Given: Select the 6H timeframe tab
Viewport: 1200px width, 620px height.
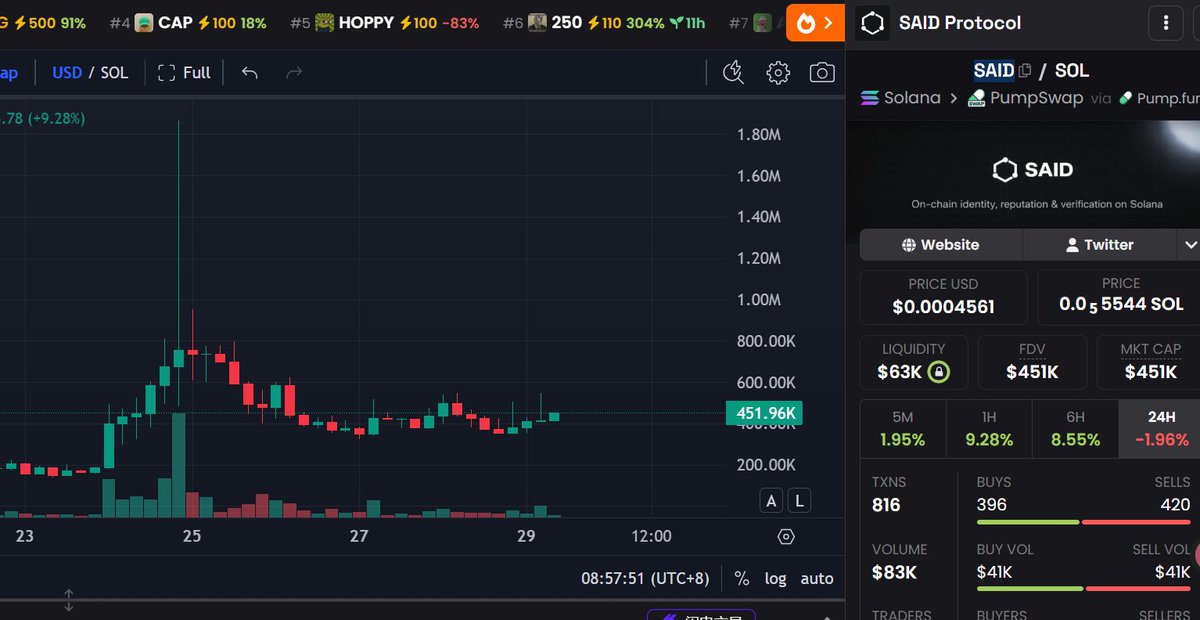Looking at the screenshot, I should (1076, 429).
